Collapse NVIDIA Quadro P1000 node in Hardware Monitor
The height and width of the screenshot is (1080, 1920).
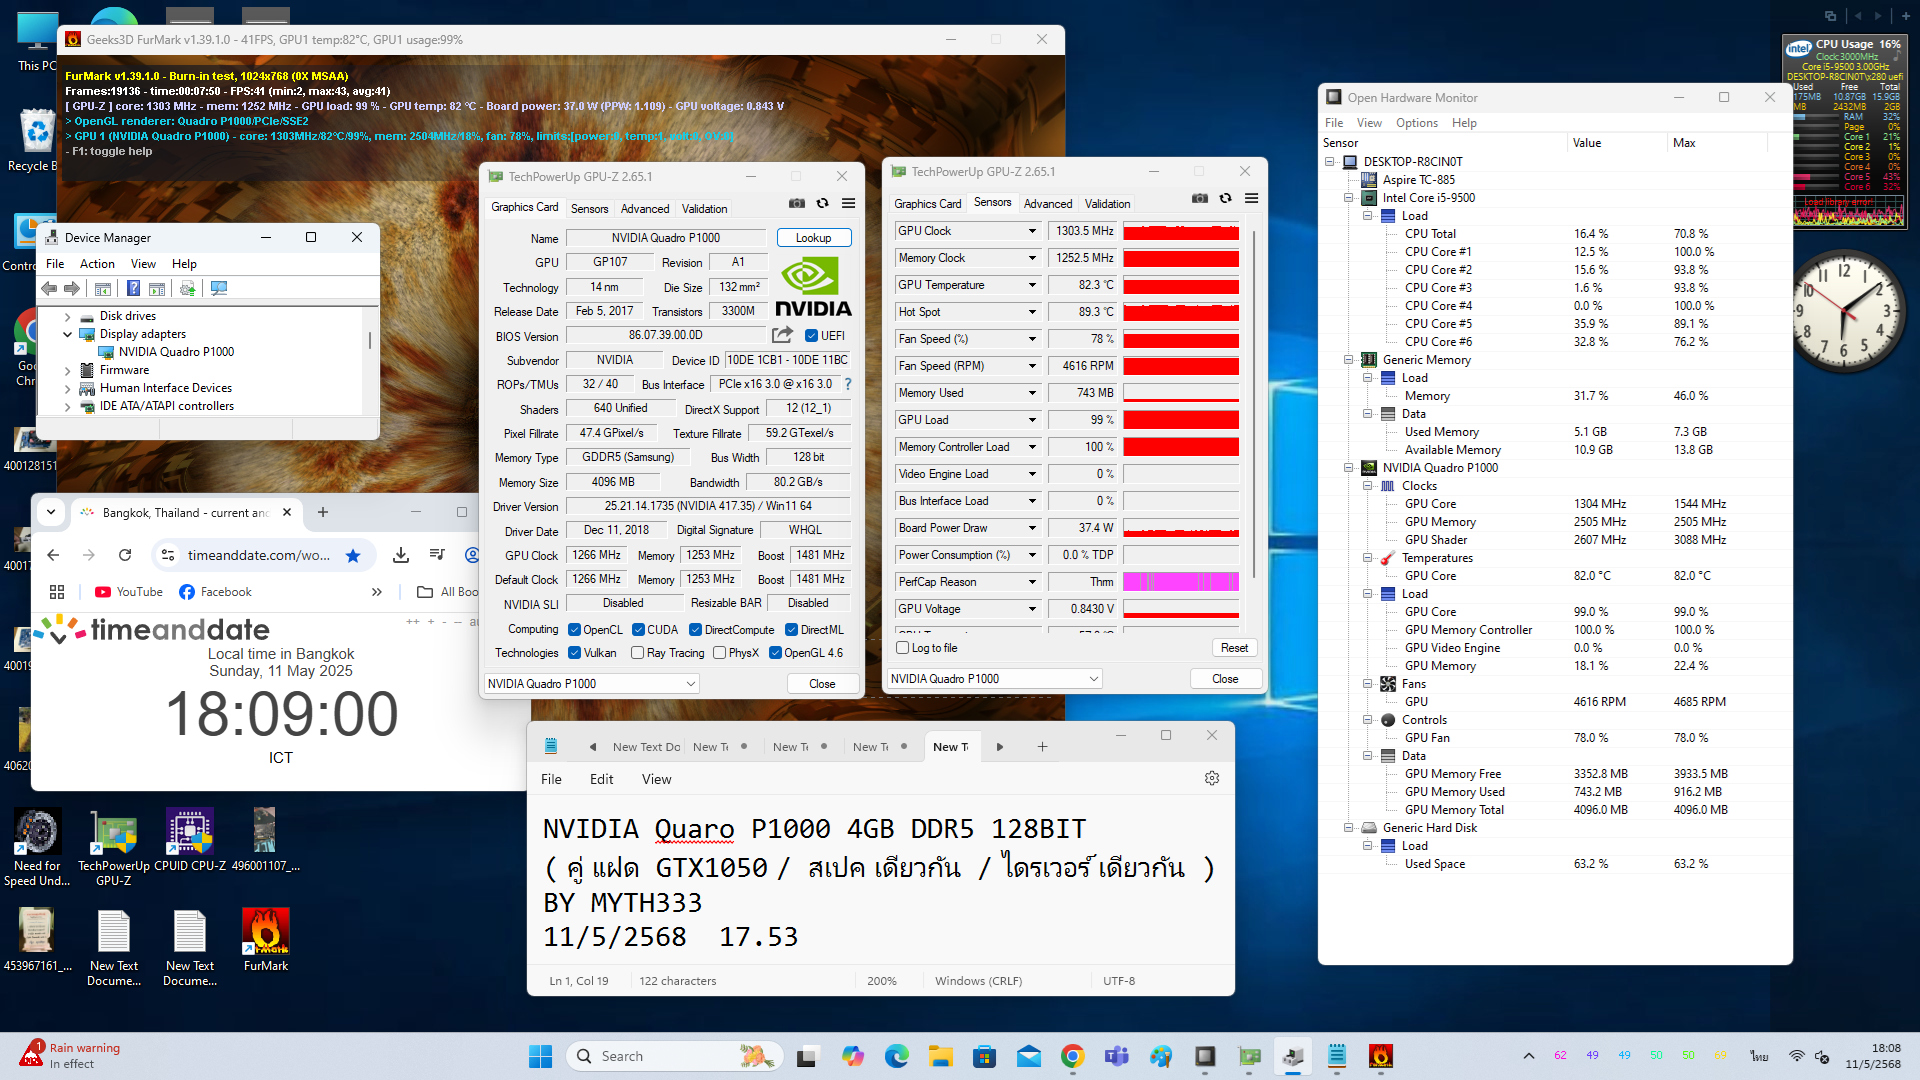1348,468
